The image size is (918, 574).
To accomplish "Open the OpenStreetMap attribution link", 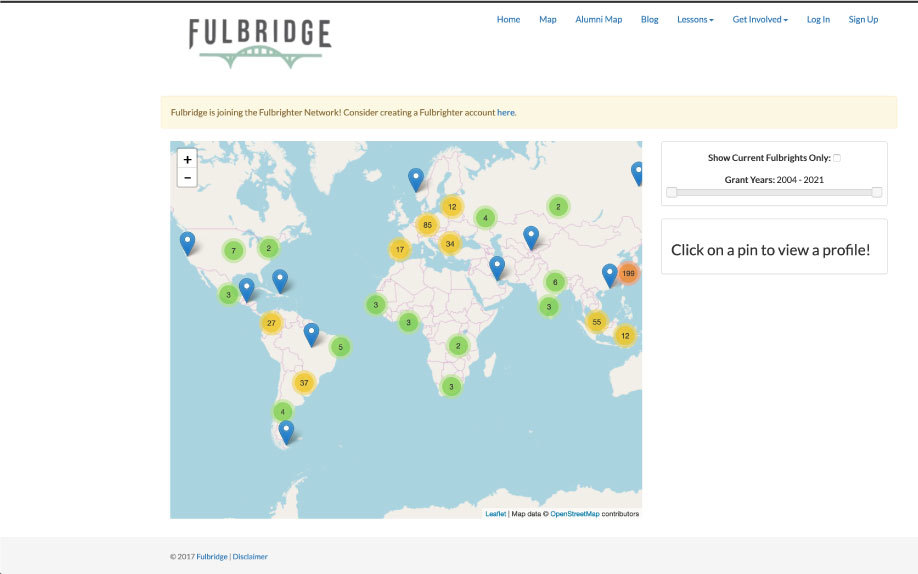I will point(574,514).
